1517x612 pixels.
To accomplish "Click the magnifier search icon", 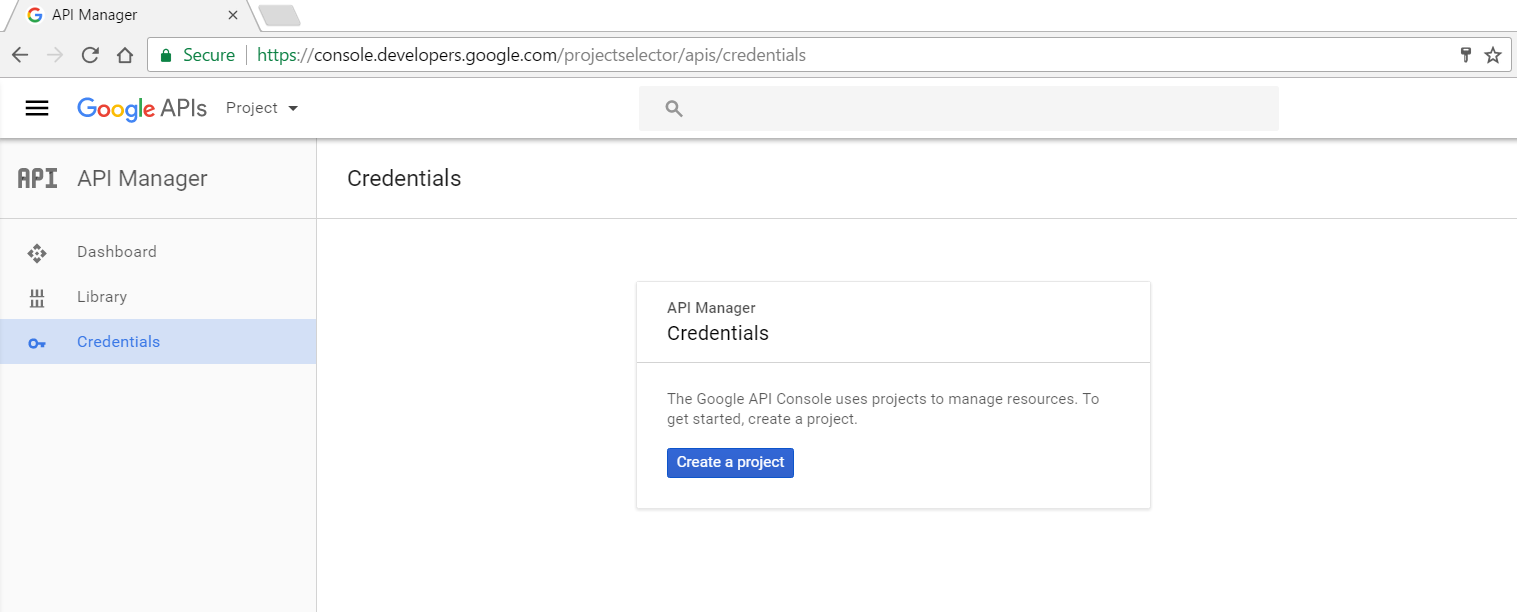I will (x=674, y=109).
